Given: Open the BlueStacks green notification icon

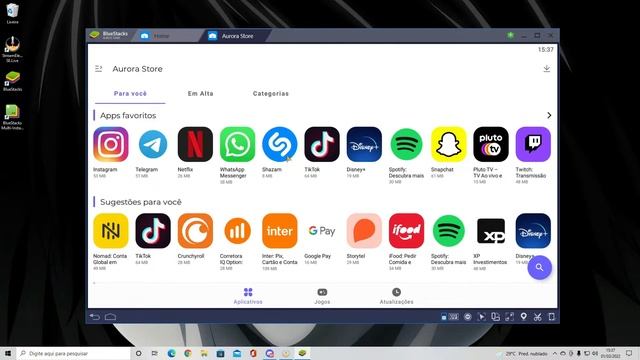Looking at the screenshot, I should coord(510,36).
